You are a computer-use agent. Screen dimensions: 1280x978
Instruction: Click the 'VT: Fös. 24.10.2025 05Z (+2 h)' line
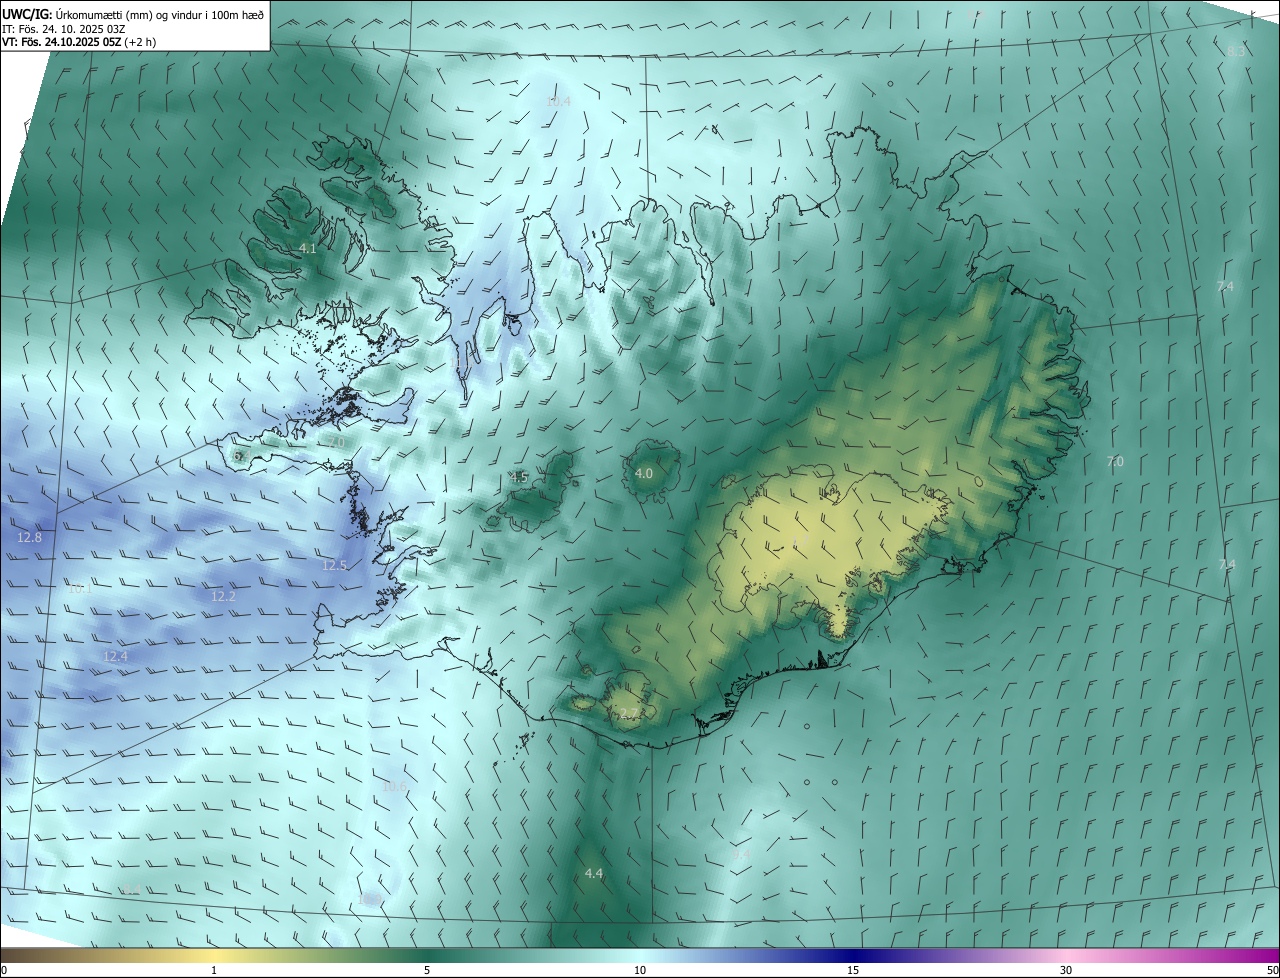[x=79, y=42]
